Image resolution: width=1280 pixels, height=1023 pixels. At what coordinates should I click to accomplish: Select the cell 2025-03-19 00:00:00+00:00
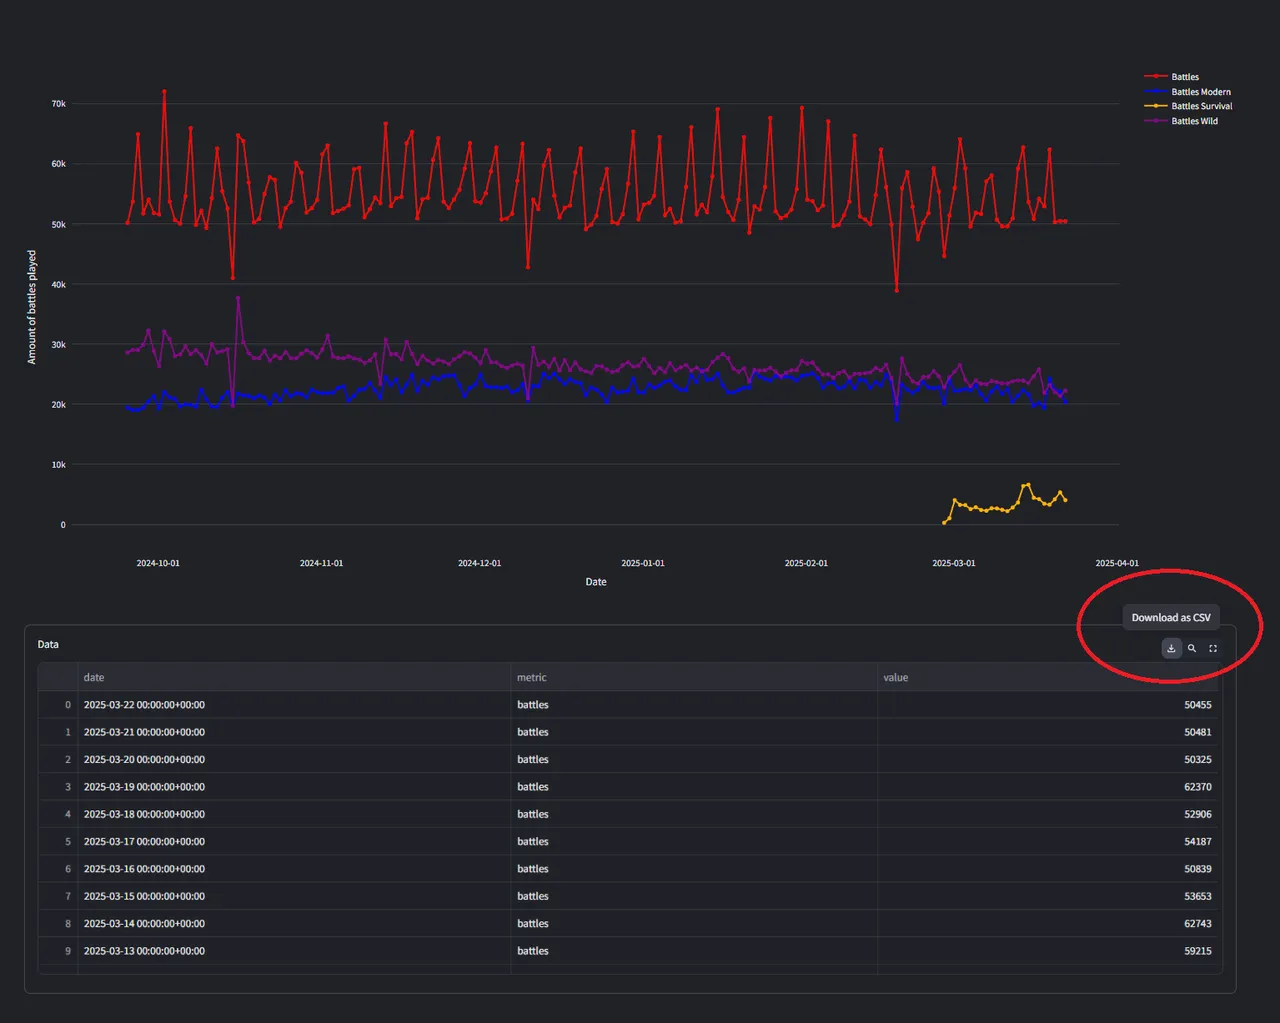pos(294,787)
